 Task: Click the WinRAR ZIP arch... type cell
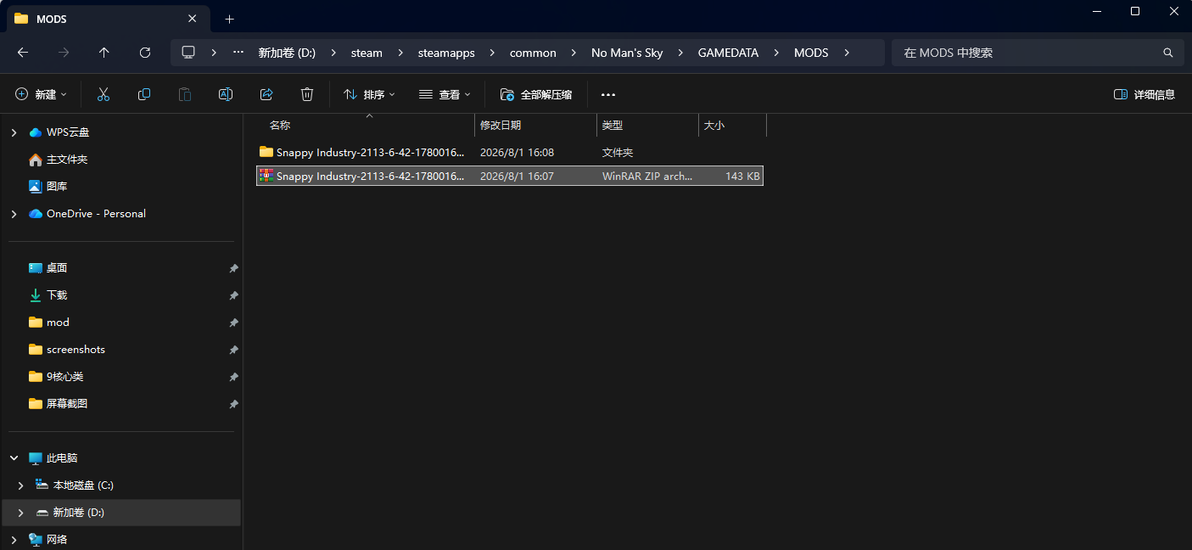648,176
